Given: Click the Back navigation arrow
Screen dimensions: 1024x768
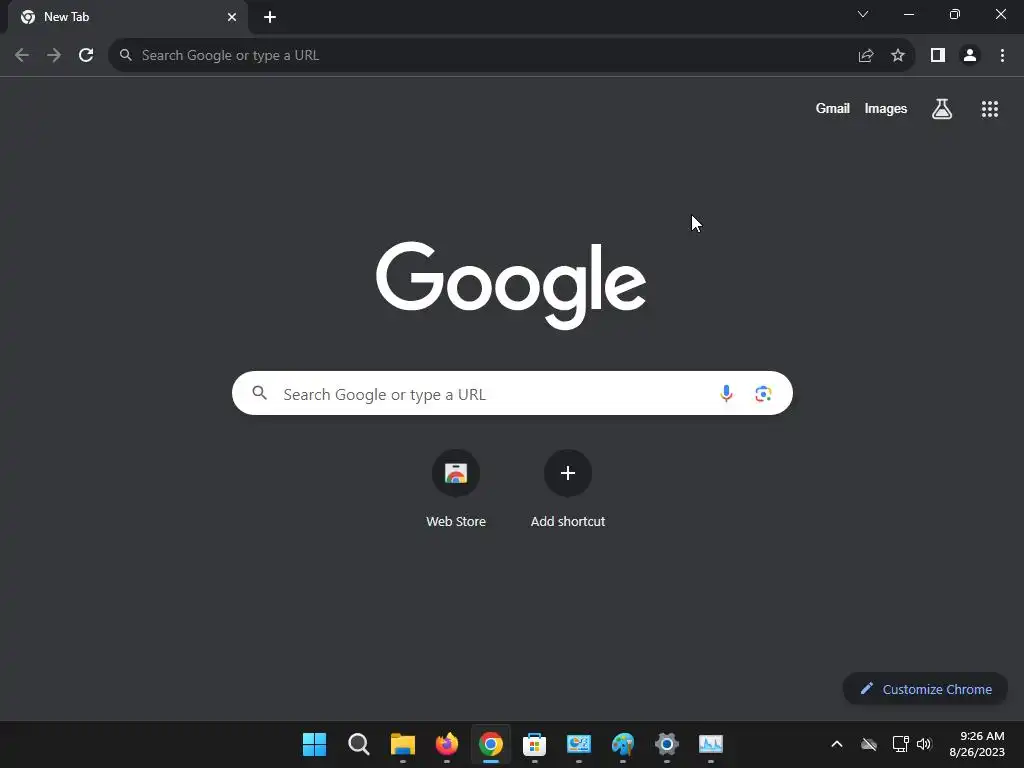Looking at the screenshot, I should coord(22,56).
